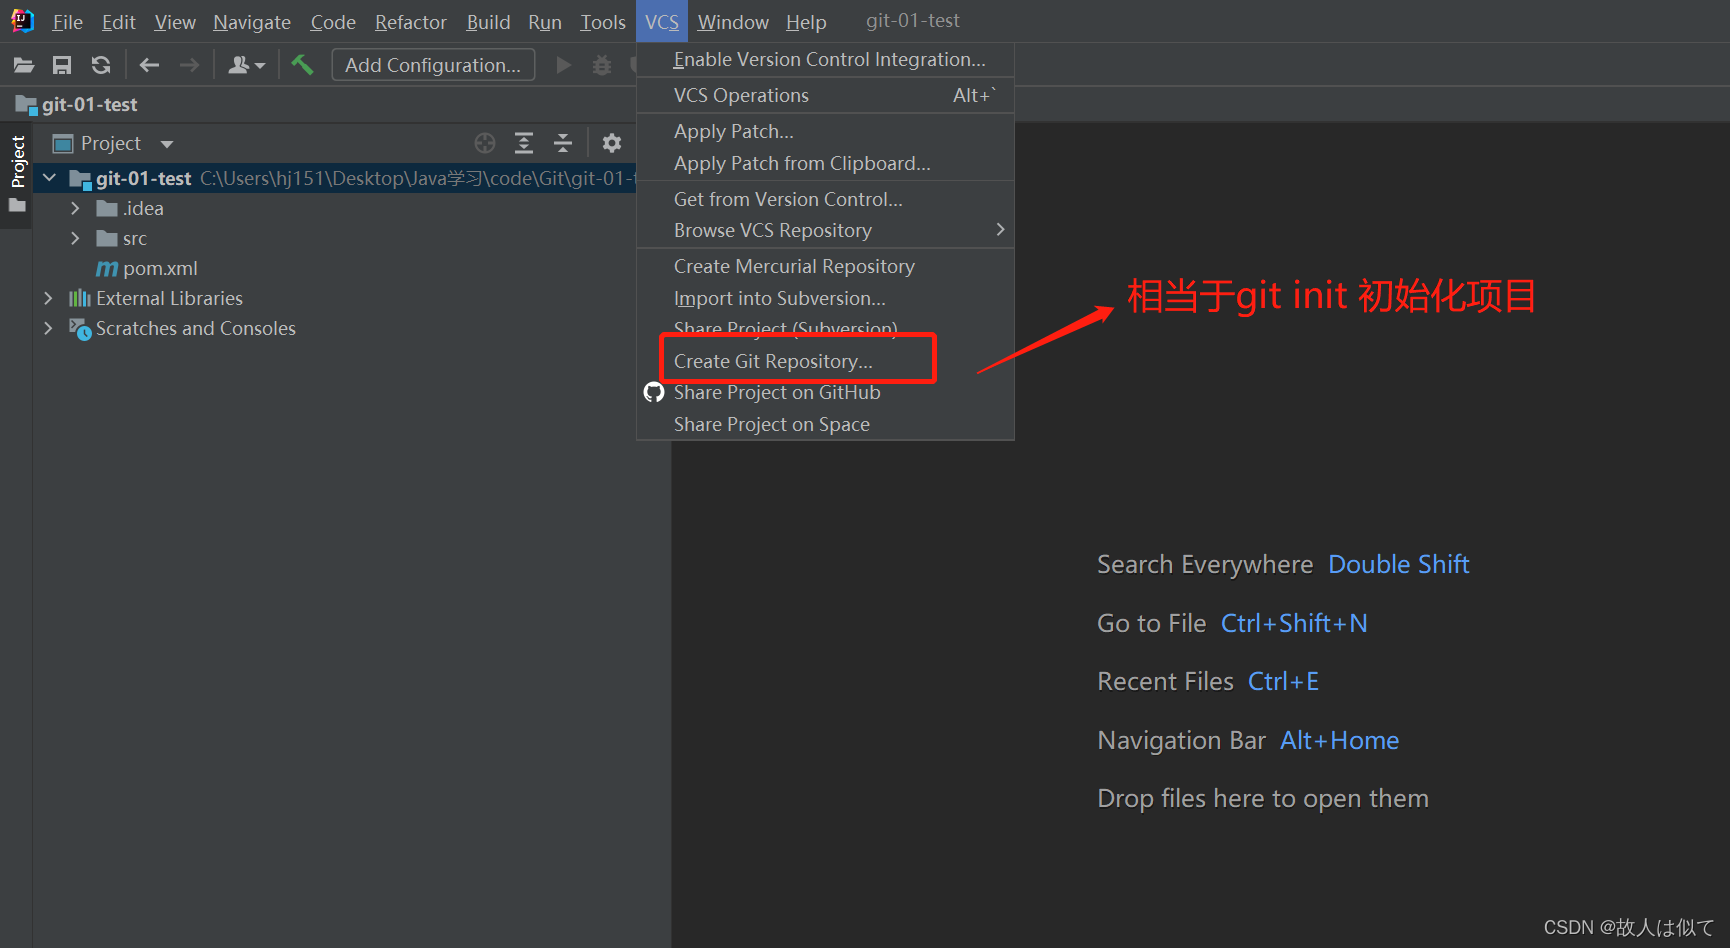1730x948 pixels.
Task: Open the Refactor menu
Action: pos(411,22)
